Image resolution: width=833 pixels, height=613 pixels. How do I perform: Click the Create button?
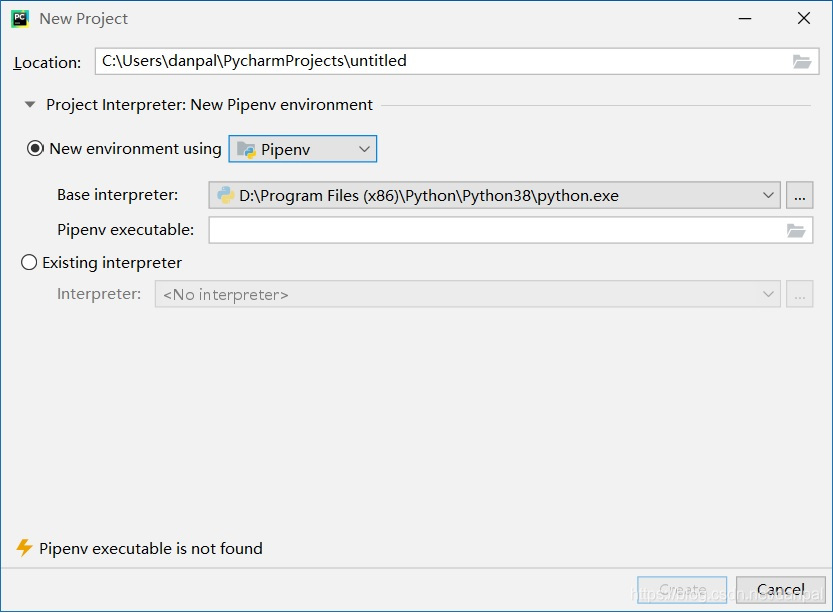(682, 590)
